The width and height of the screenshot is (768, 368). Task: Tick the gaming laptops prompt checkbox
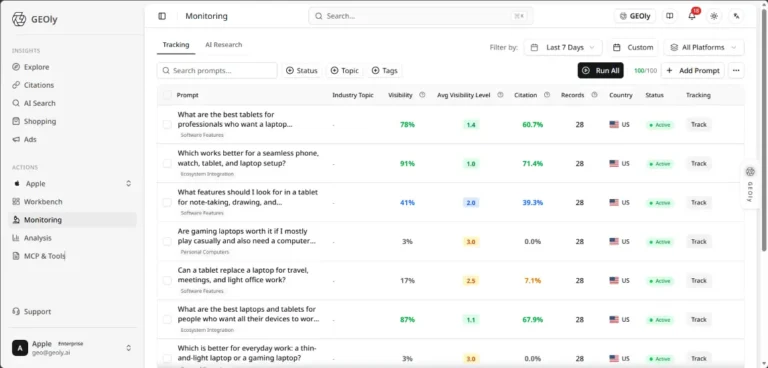click(x=168, y=242)
